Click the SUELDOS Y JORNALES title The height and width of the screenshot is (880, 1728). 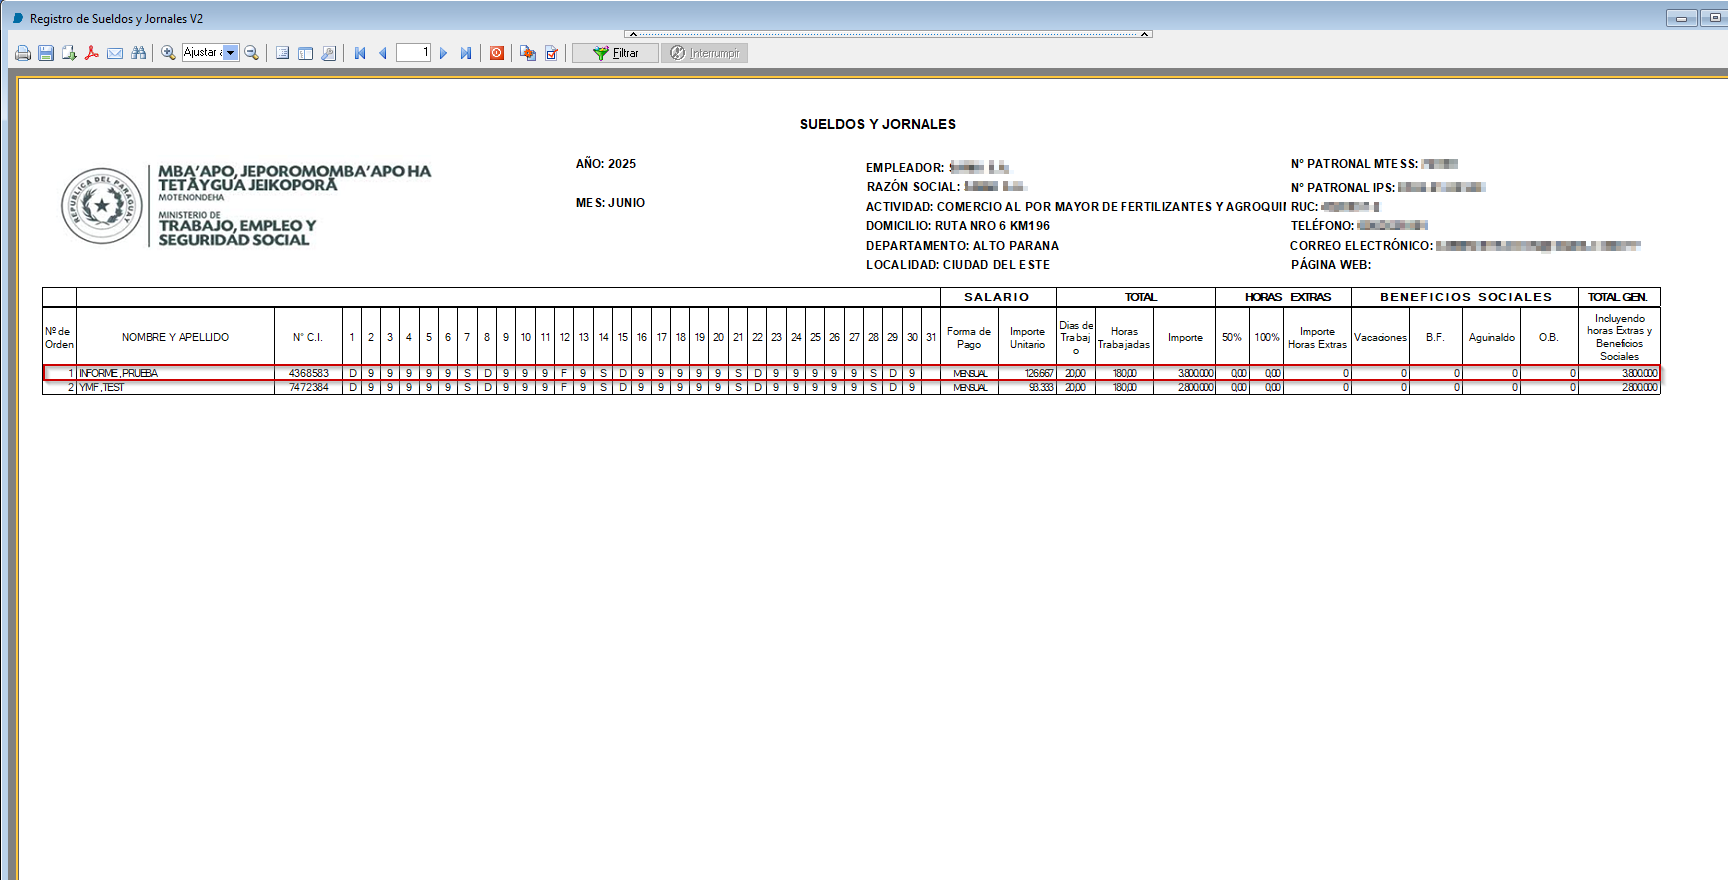click(878, 124)
